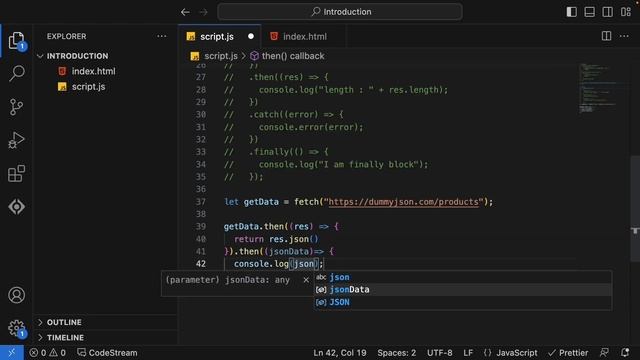Open Customize Layout icon
This screenshot has width=640, height=360.
point(626,12)
